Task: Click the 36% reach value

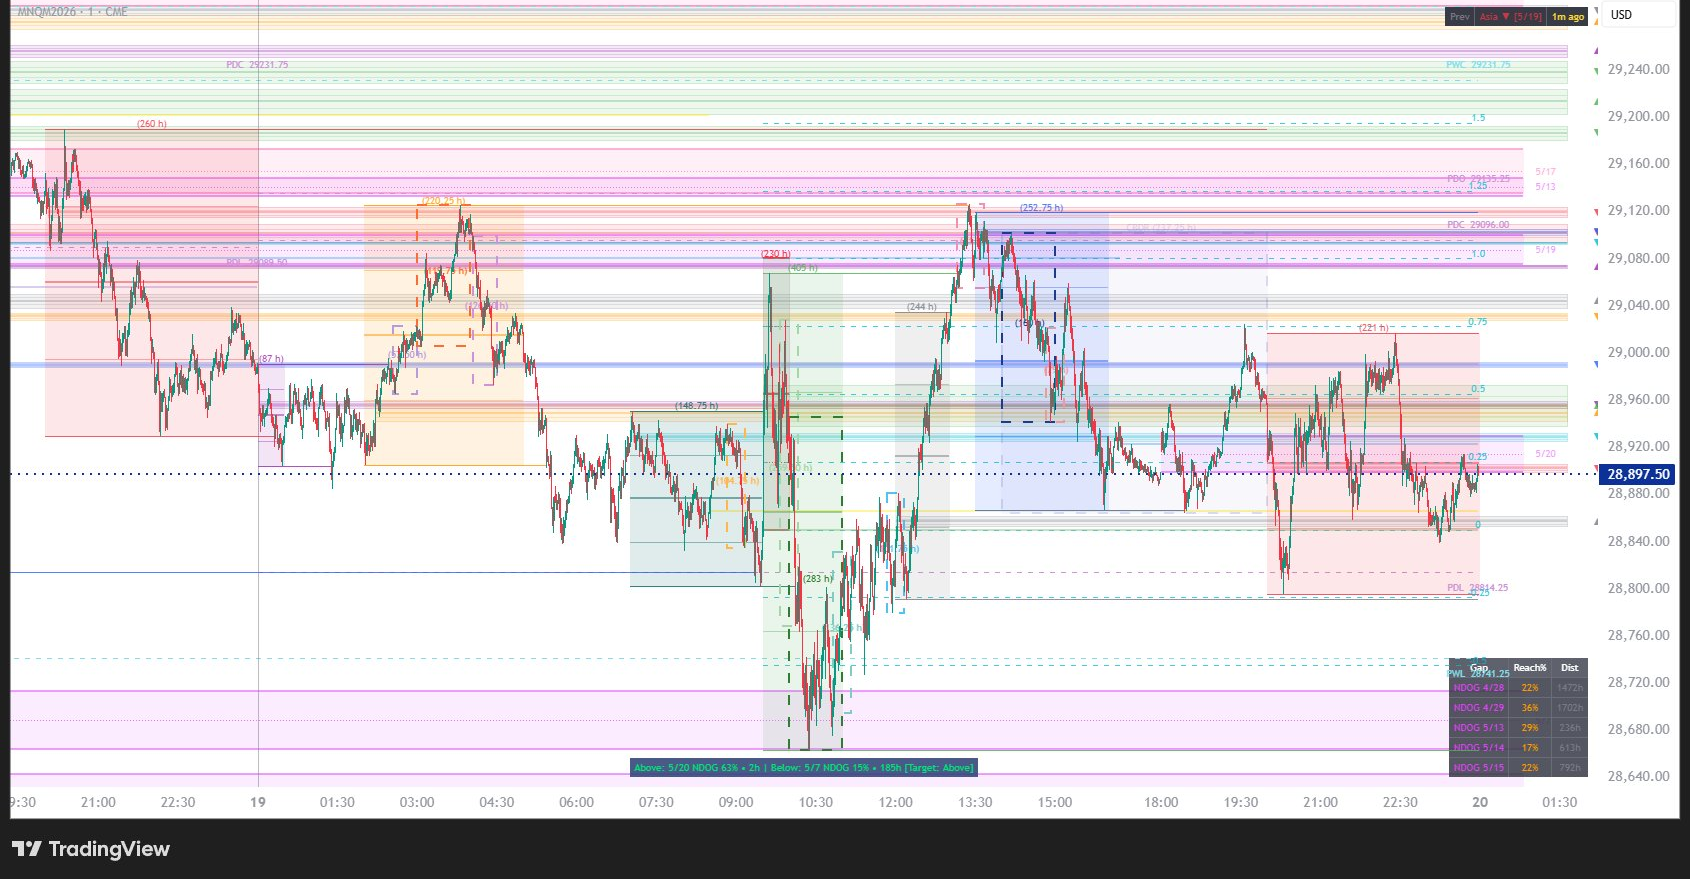Action: click(1530, 708)
